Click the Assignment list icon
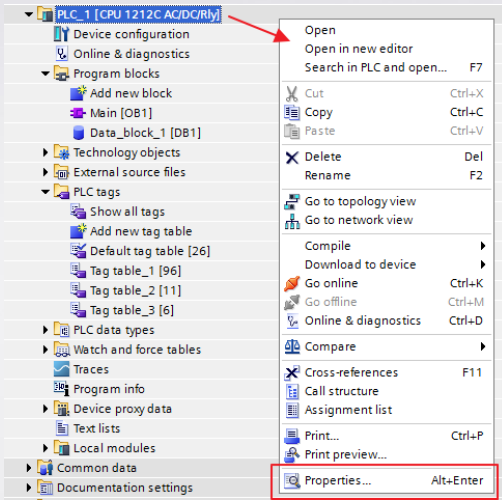This screenshot has height=500, width=502. click(292, 410)
